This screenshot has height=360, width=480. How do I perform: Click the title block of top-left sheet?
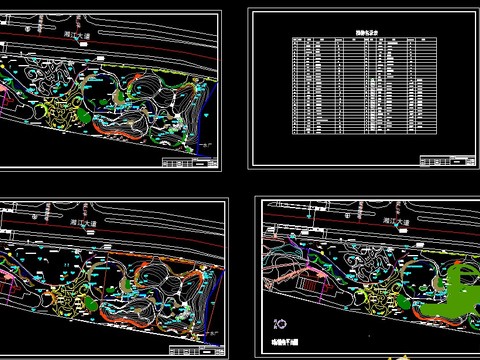(190, 162)
